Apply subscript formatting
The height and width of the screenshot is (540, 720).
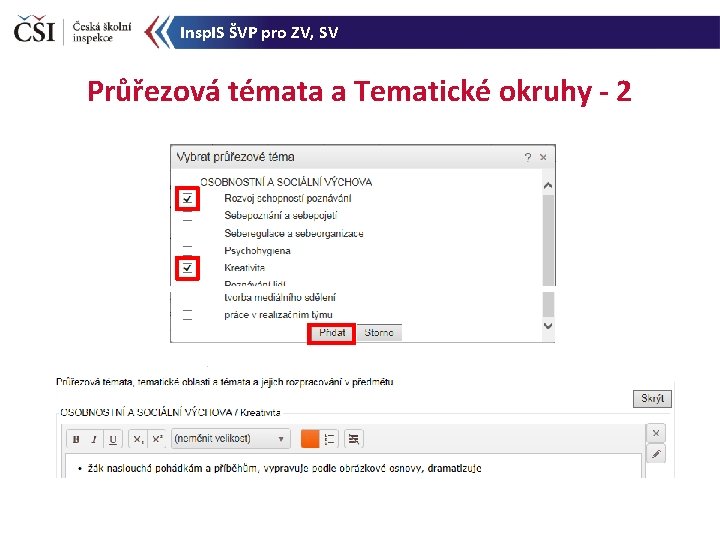(138, 439)
